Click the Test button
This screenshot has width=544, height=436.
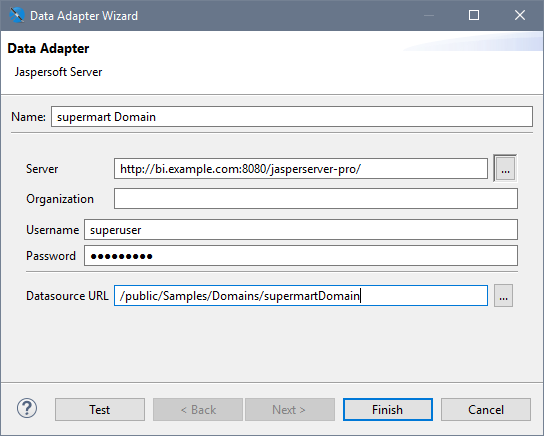pos(100,410)
